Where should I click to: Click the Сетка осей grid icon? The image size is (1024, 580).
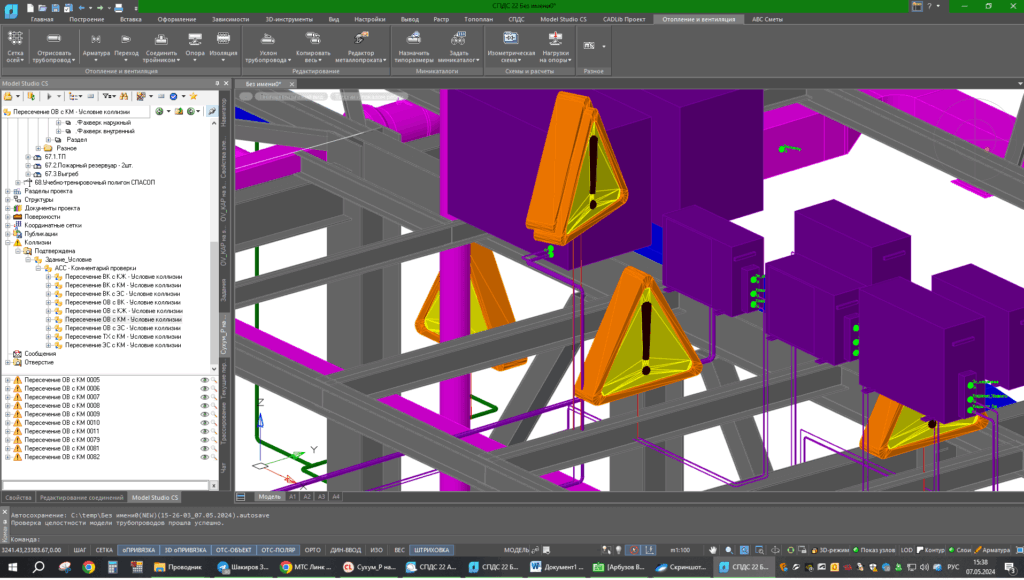16,37
